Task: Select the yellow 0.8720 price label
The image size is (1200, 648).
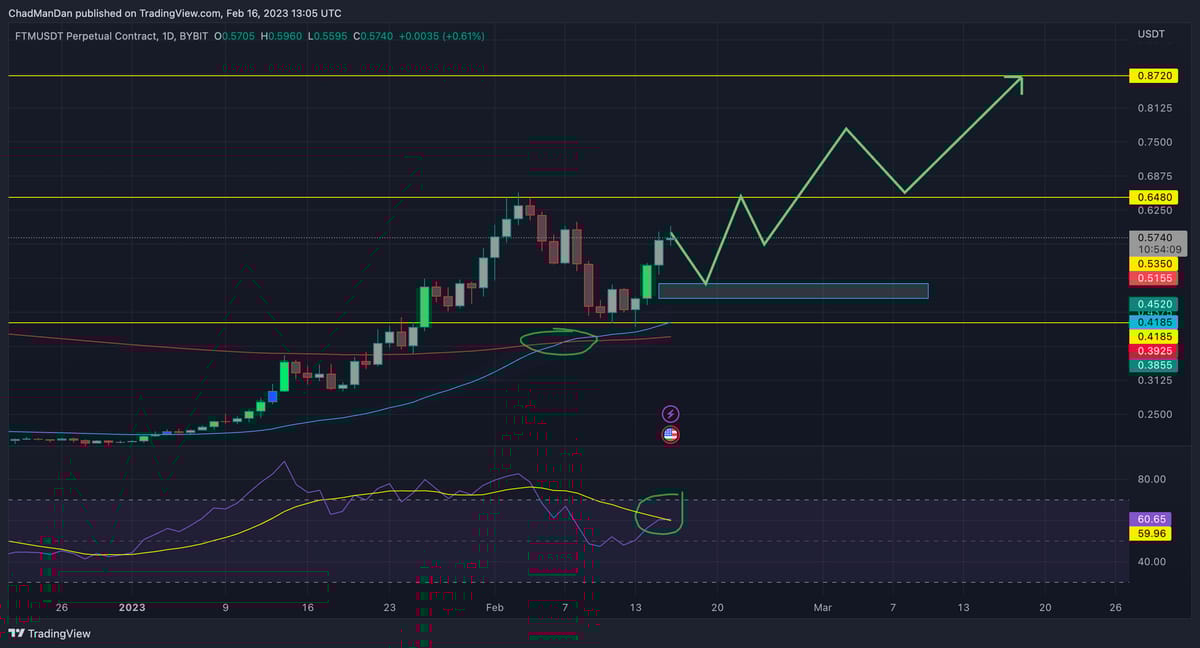Action: click(x=1151, y=76)
